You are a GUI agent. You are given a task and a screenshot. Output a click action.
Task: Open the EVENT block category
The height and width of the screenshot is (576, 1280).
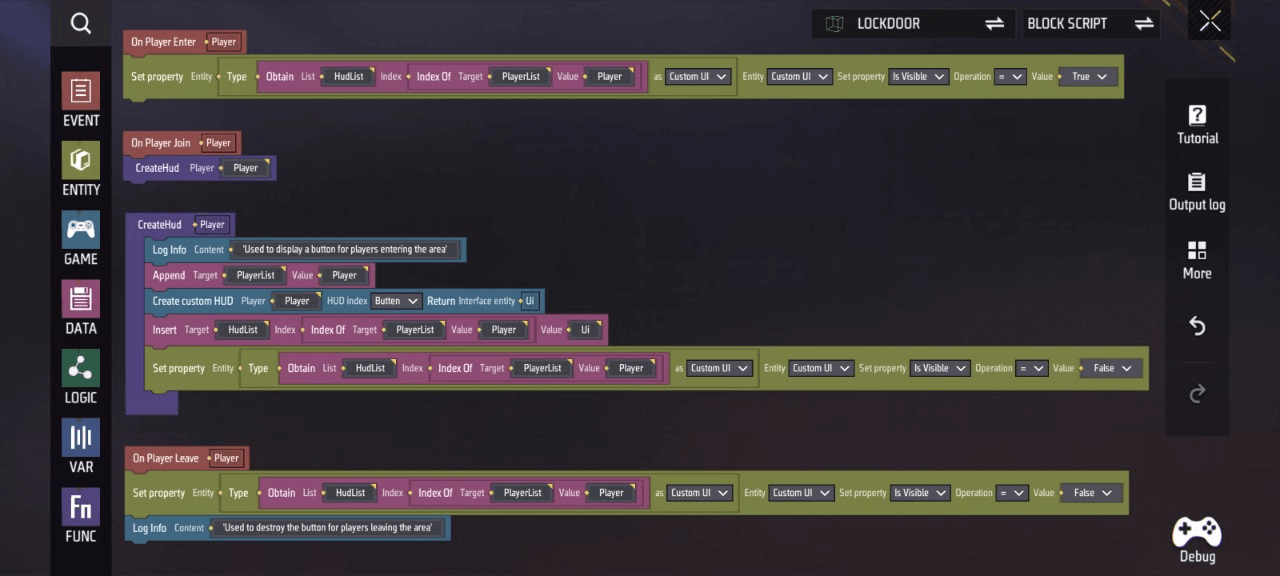[81, 100]
